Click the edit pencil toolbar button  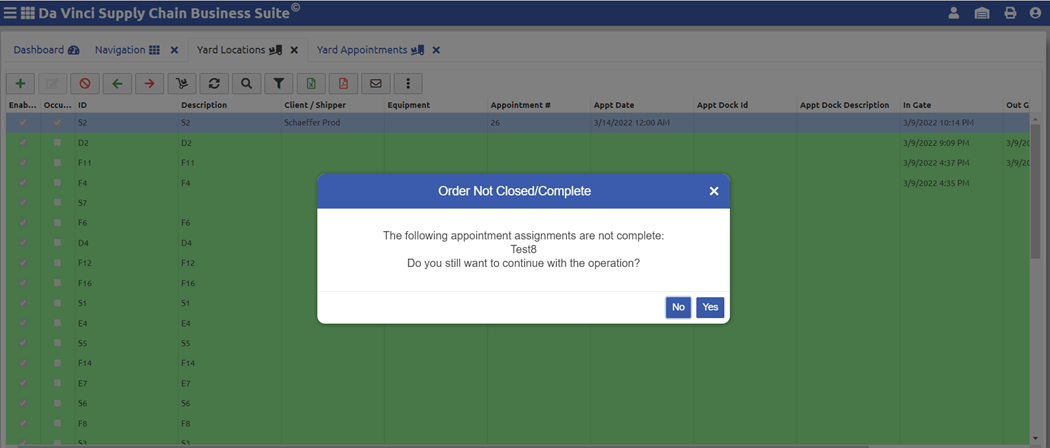coord(53,84)
